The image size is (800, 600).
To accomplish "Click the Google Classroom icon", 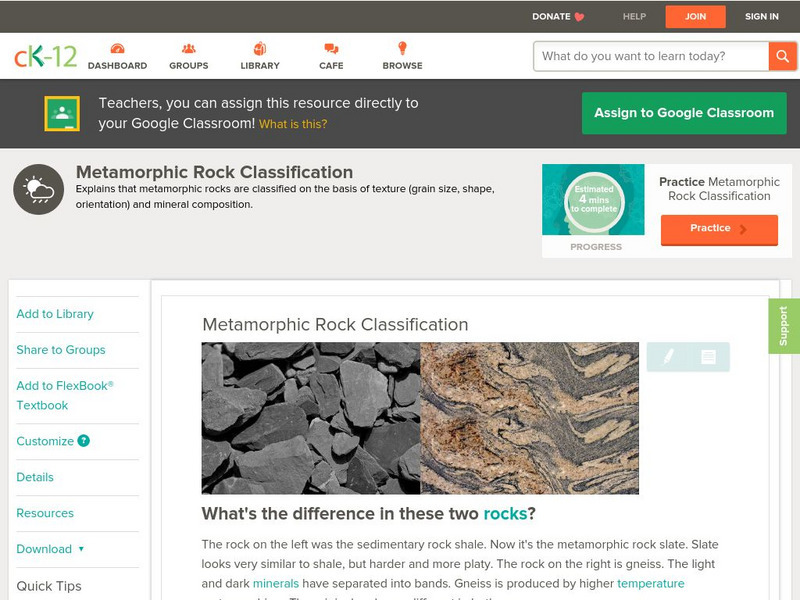I will click(x=62, y=113).
